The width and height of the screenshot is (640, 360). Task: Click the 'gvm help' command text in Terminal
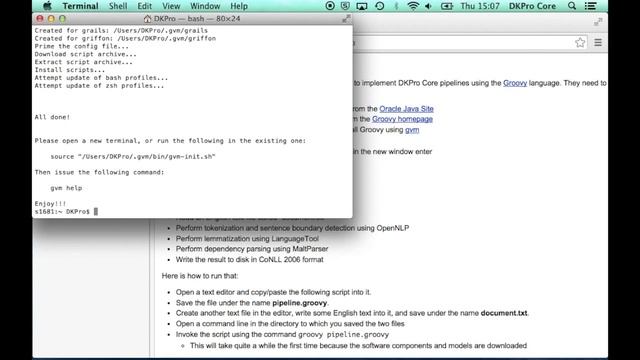pyautogui.click(x=66, y=188)
